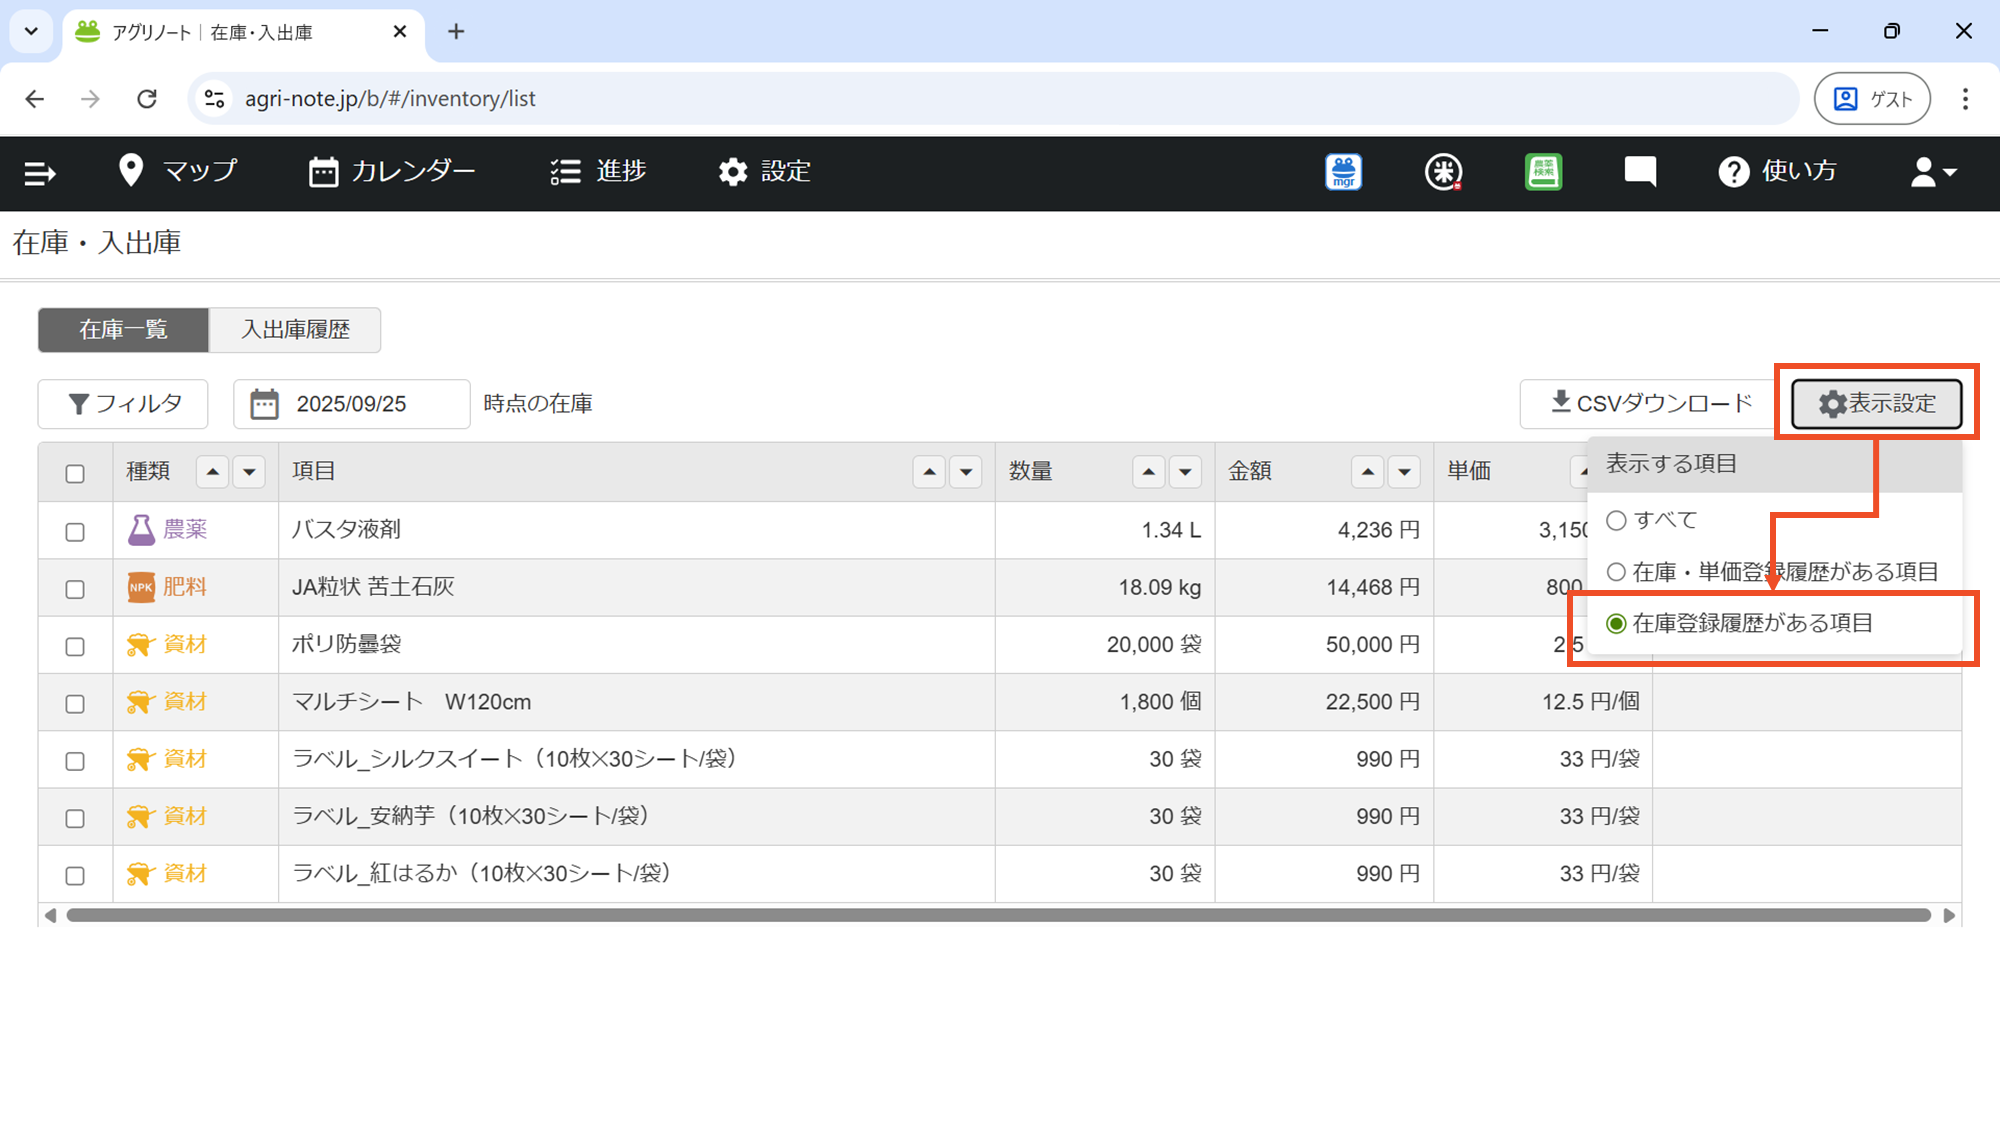
Task: Check the JA粒状 苦土石灰 row checkbox
Action: click(75, 589)
